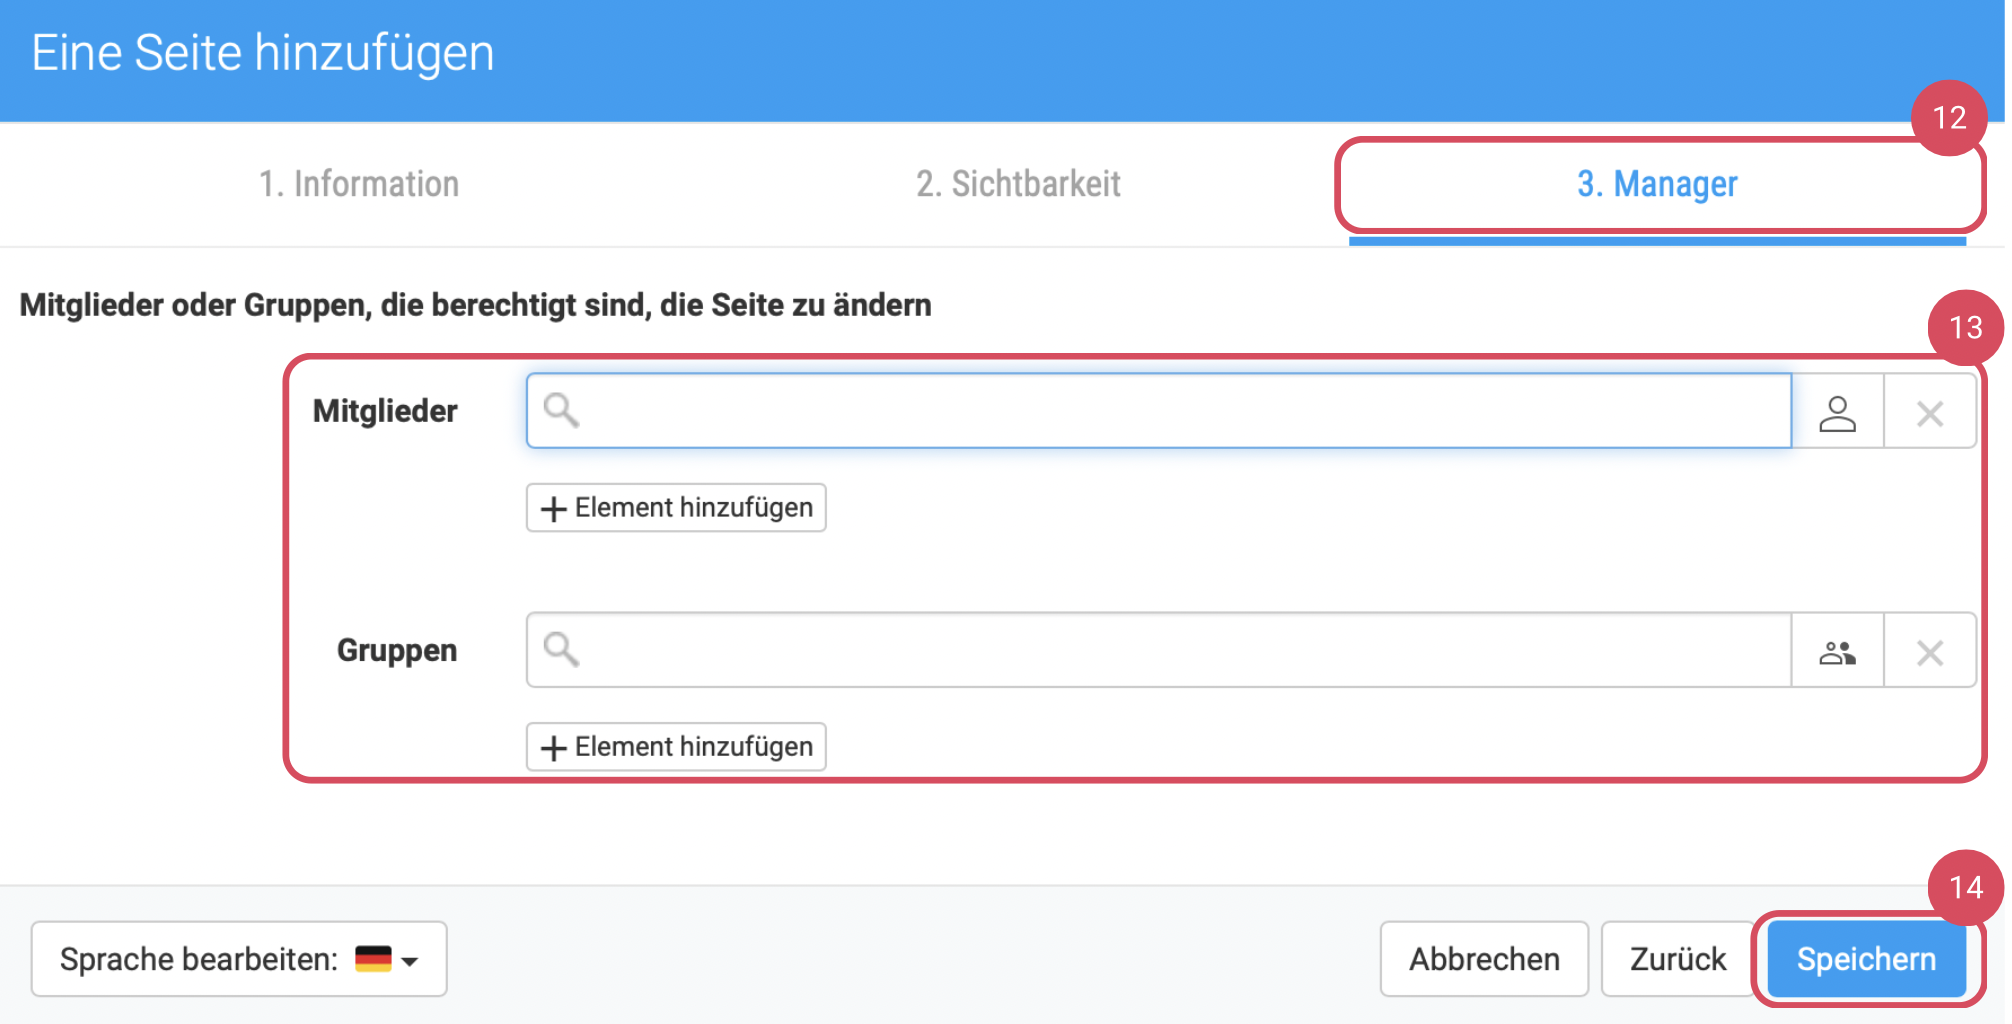Go back using the Zurück button
The image size is (2012, 1024).
coord(1677,959)
